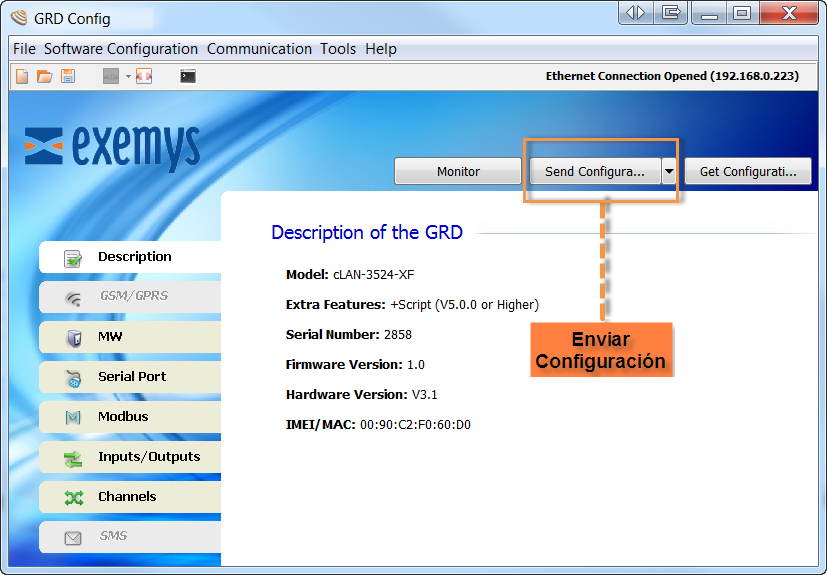Viewport: 827px width, 575px height.
Task: Open the File menu
Action: click(24, 49)
